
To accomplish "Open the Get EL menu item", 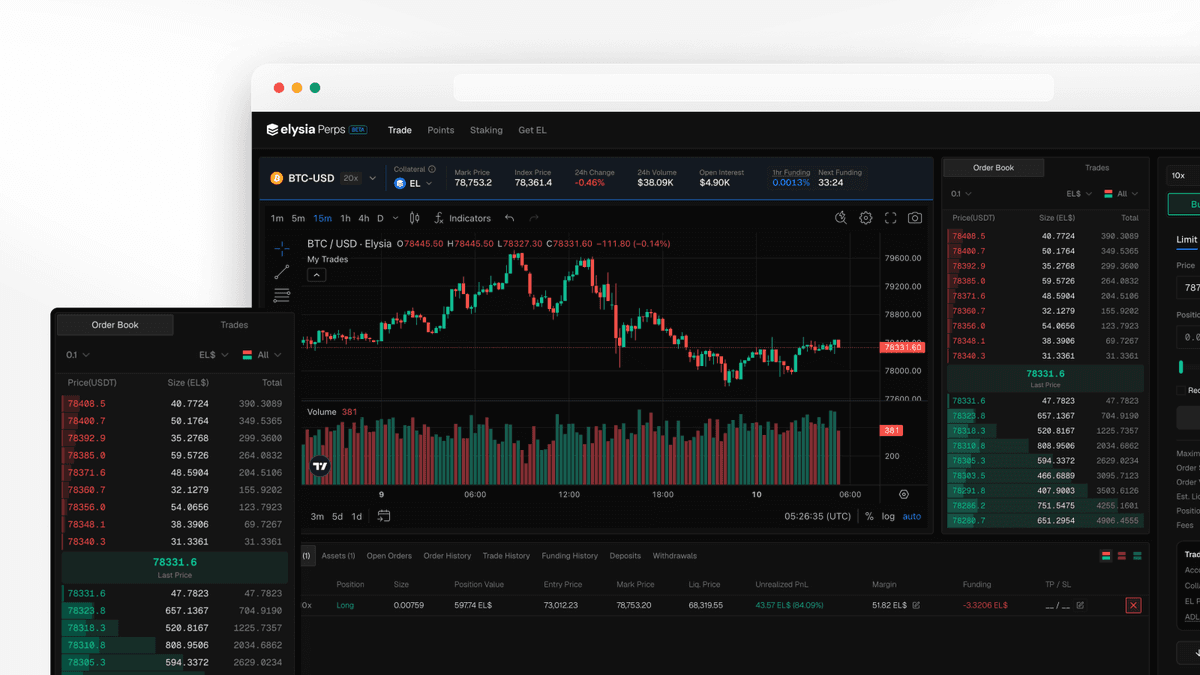I will tap(532, 130).
